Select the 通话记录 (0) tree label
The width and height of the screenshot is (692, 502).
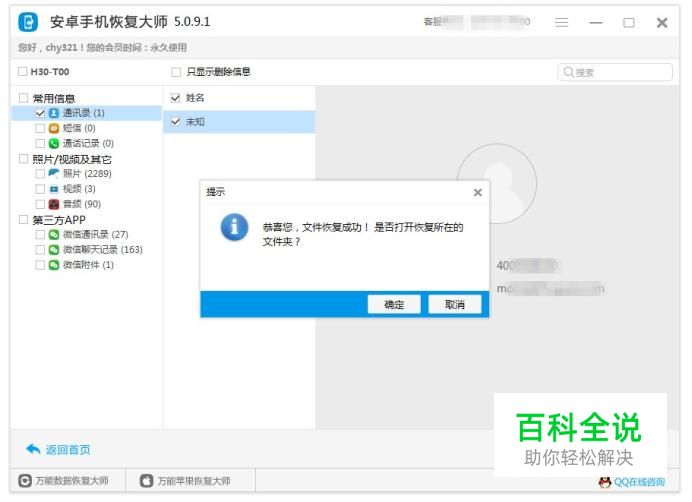[x=88, y=143]
